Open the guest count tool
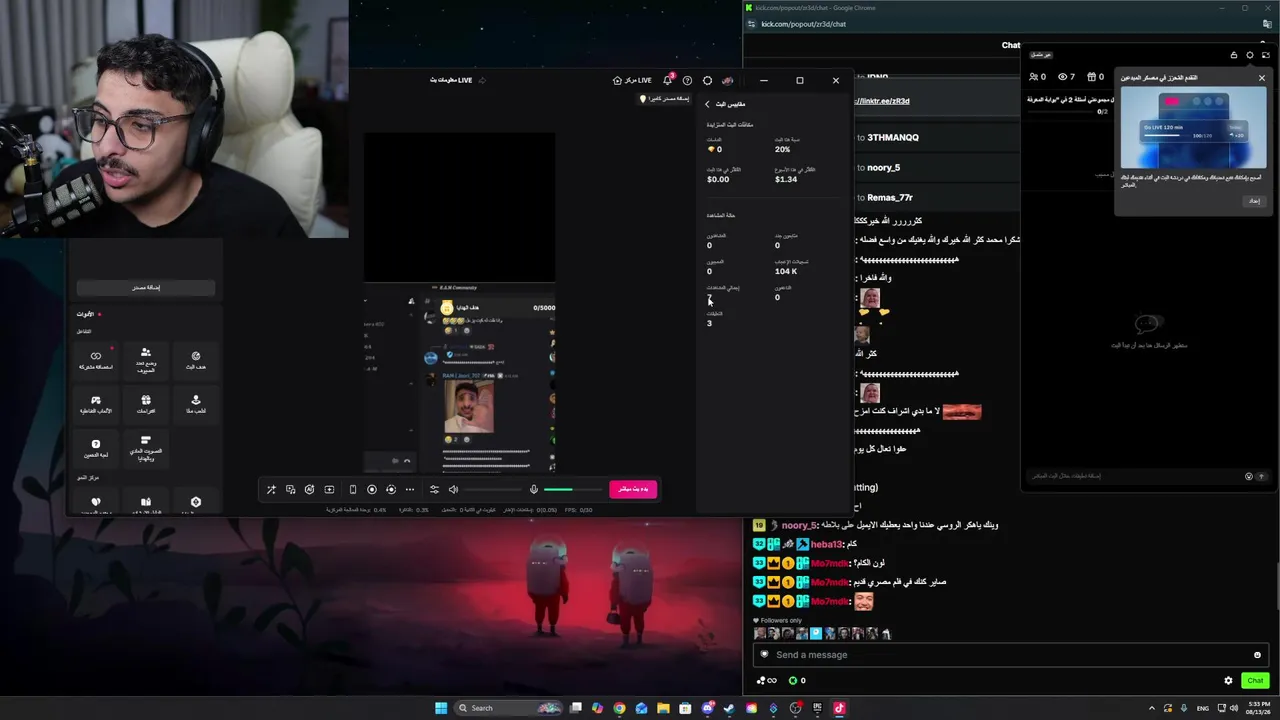The width and height of the screenshot is (1280, 720). (146, 360)
